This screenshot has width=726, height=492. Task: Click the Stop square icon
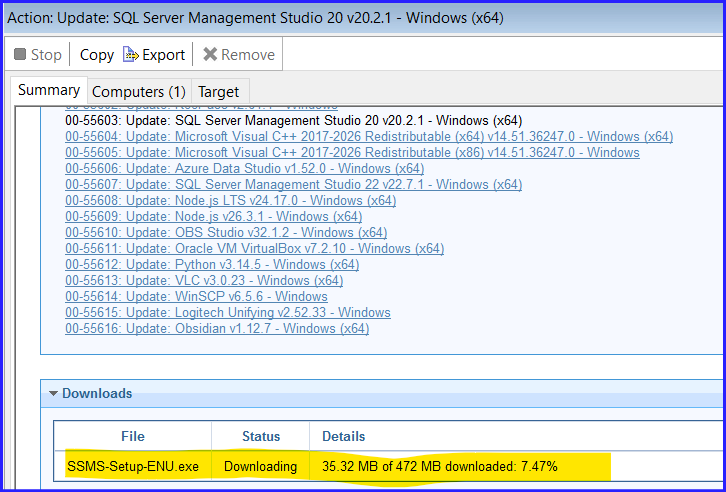[20, 54]
